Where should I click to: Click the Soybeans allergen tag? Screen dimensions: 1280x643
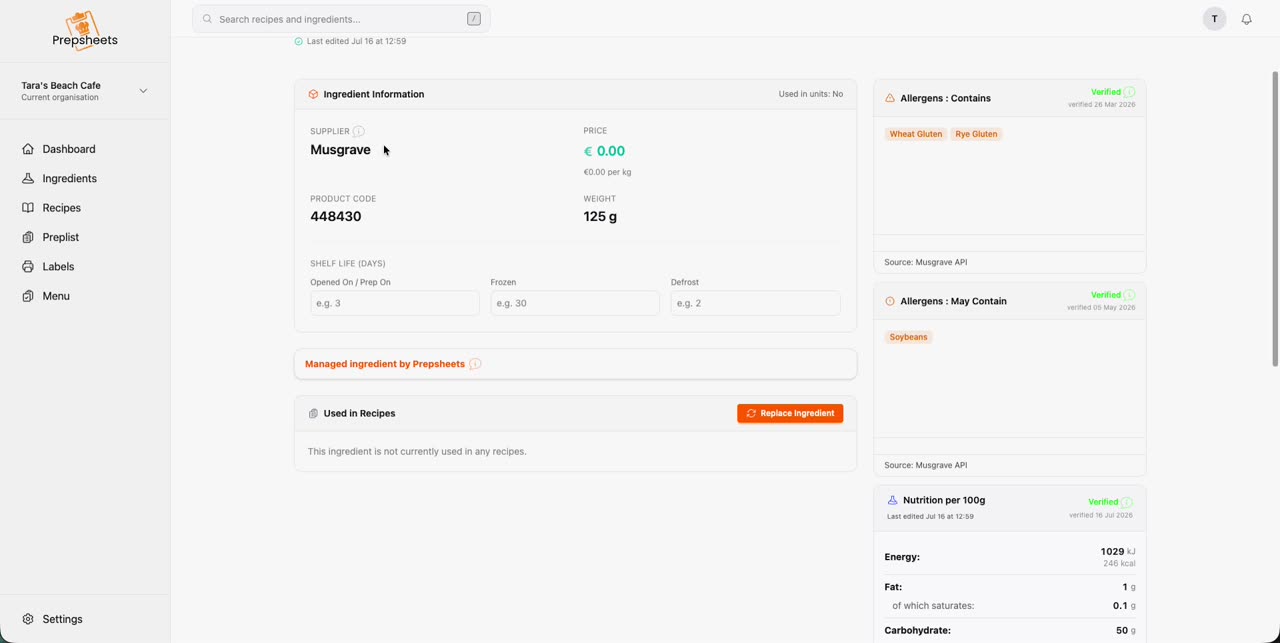click(x=909, y=337)
